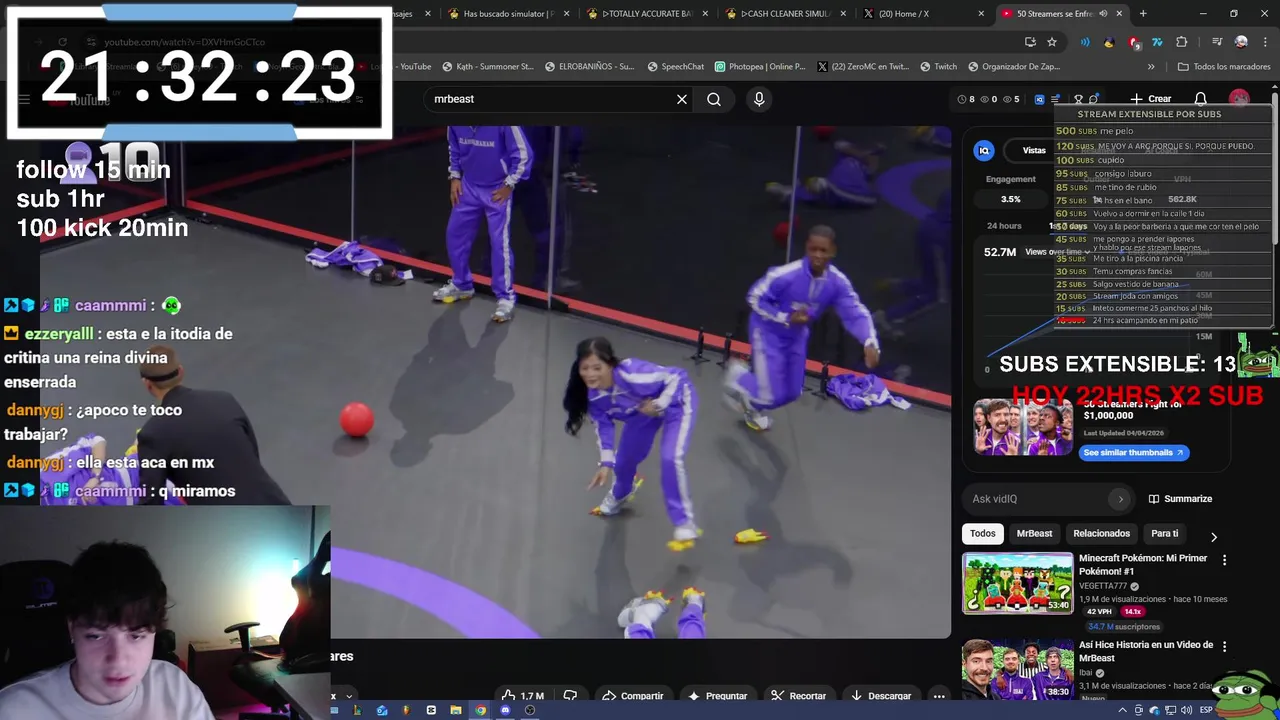Open the ELROBANIÑOS bookmark
This screenshot has width=1280, height=720.
click(590, 67)
